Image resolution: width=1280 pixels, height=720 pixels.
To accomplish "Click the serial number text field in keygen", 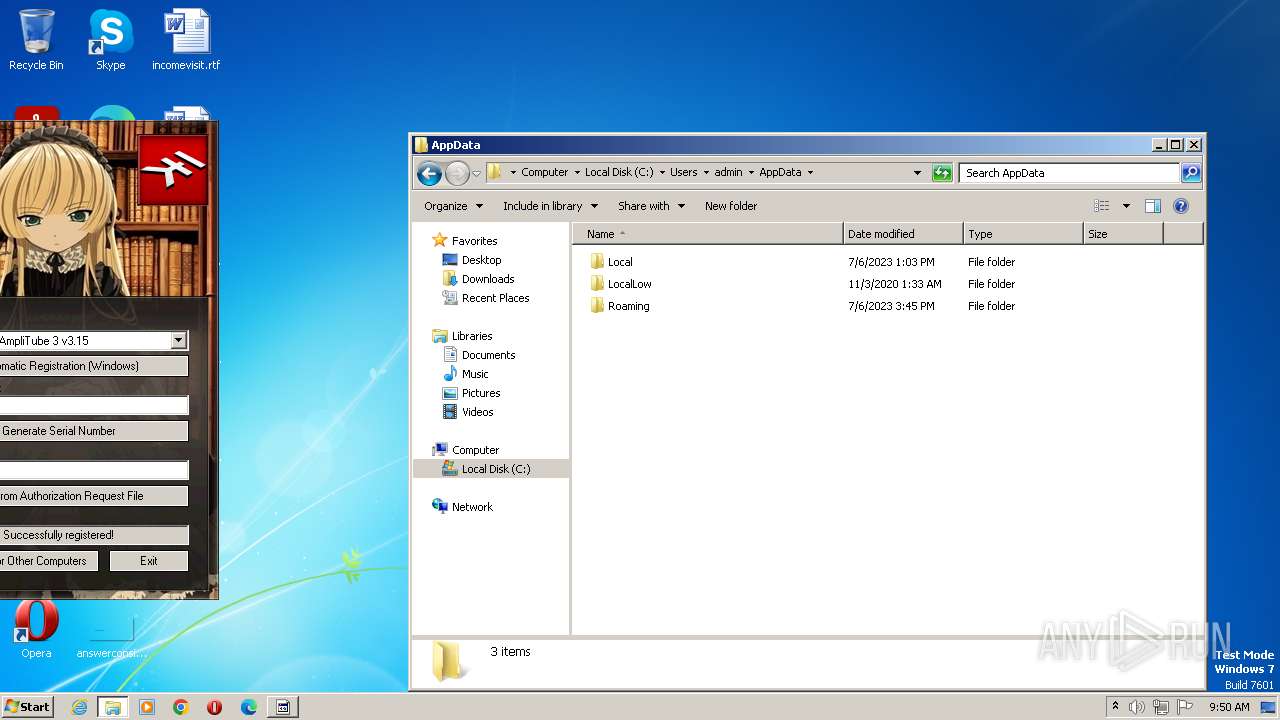I will click(x=93, y=405).
